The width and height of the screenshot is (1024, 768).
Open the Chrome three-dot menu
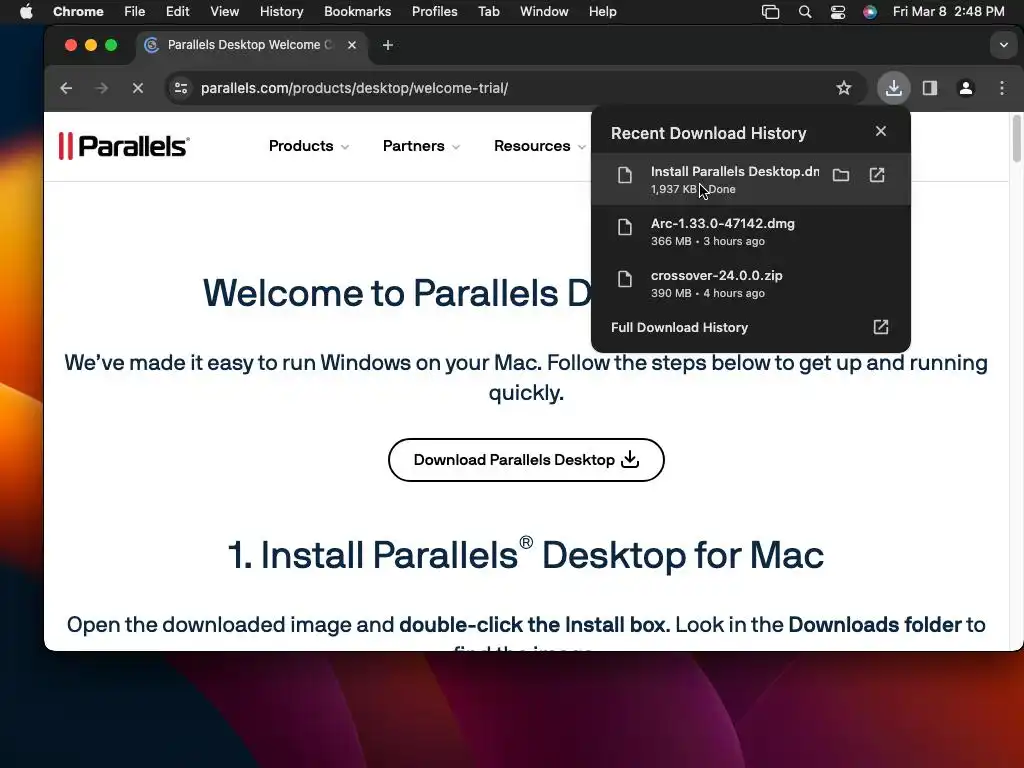pos(1002,88)
